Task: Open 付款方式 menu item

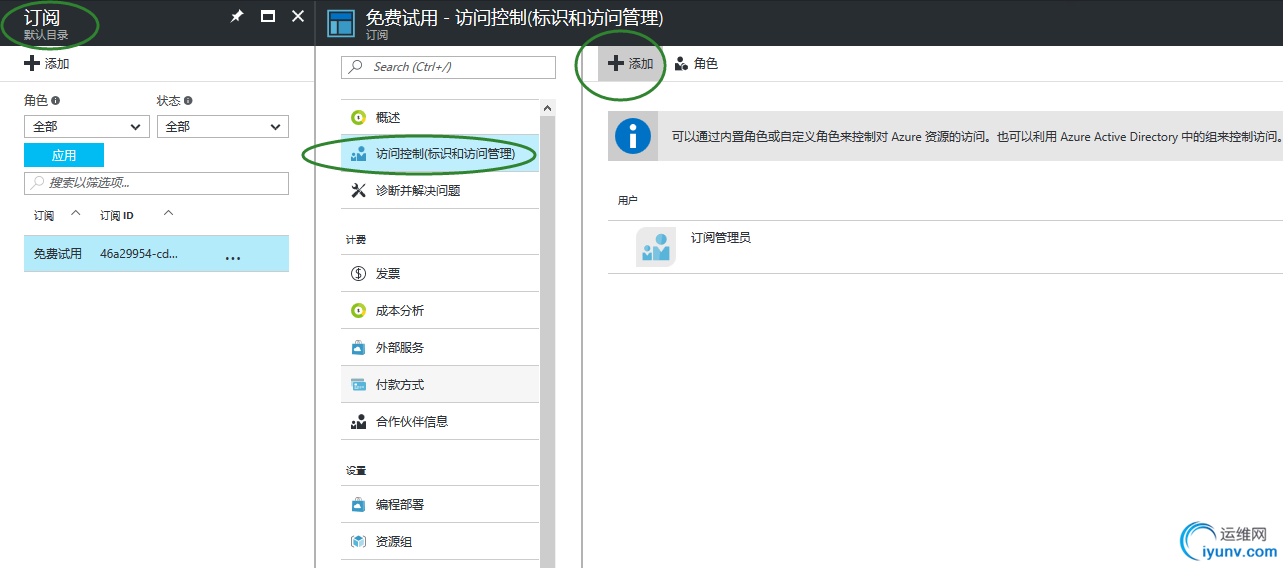Action: [x=440, y=384]
